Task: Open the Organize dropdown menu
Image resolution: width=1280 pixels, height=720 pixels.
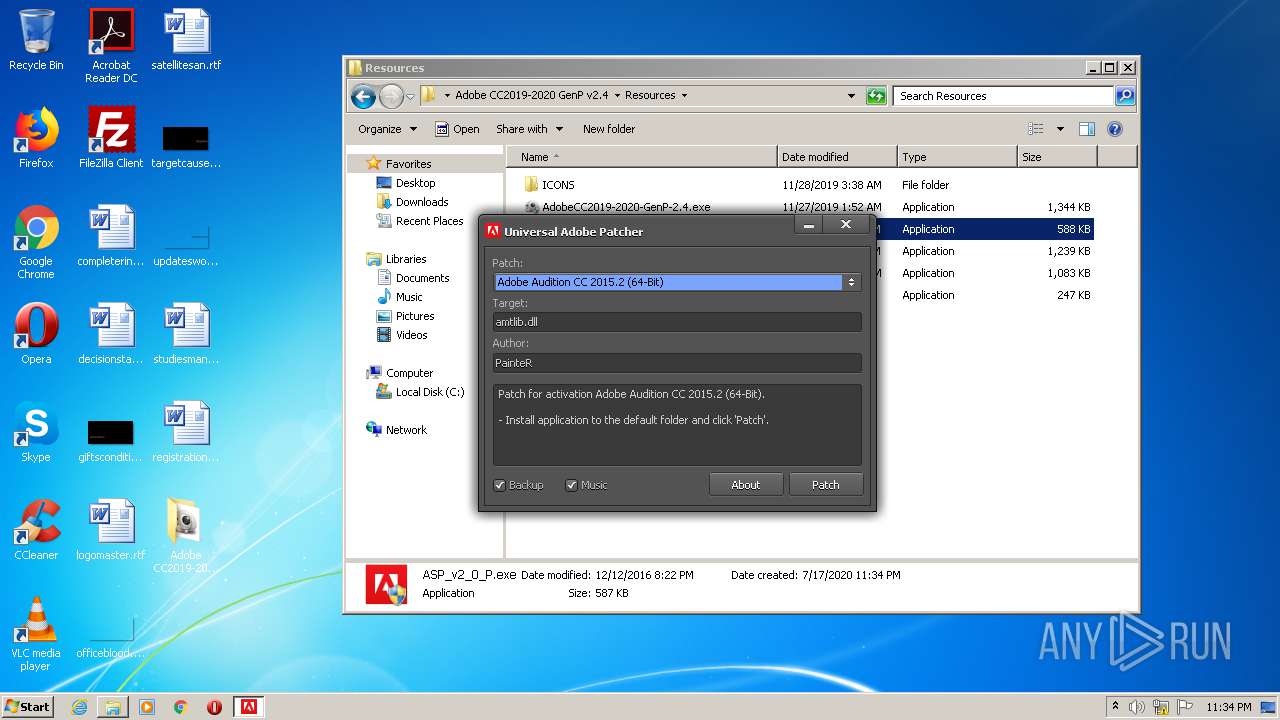Action: [387, 129]
